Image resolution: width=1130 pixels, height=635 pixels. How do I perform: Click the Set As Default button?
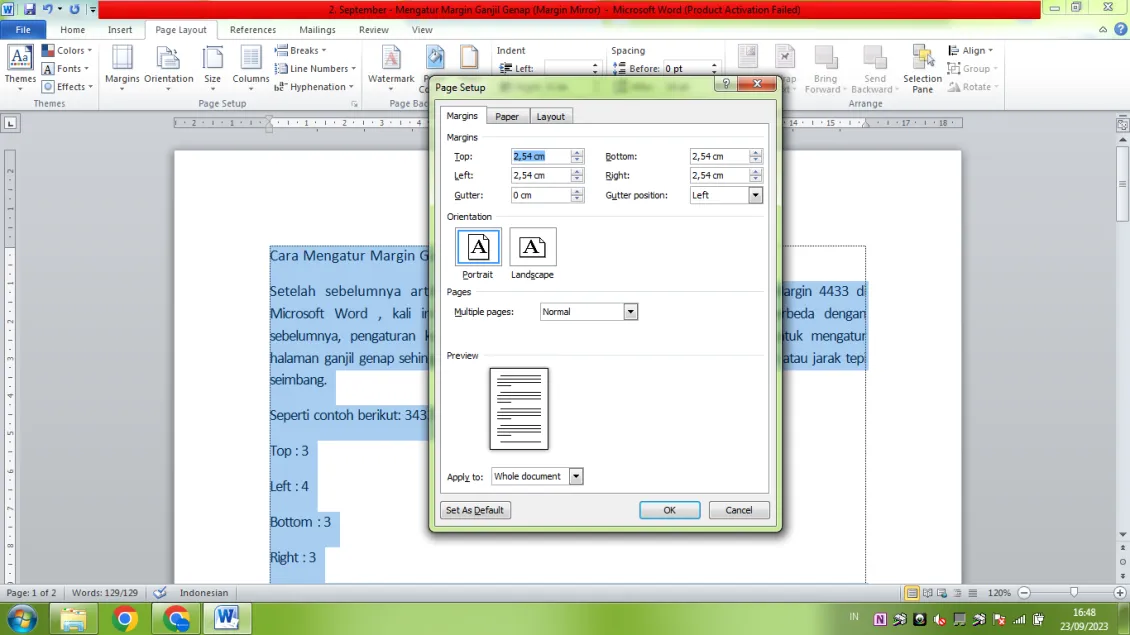tap(475, 510)
